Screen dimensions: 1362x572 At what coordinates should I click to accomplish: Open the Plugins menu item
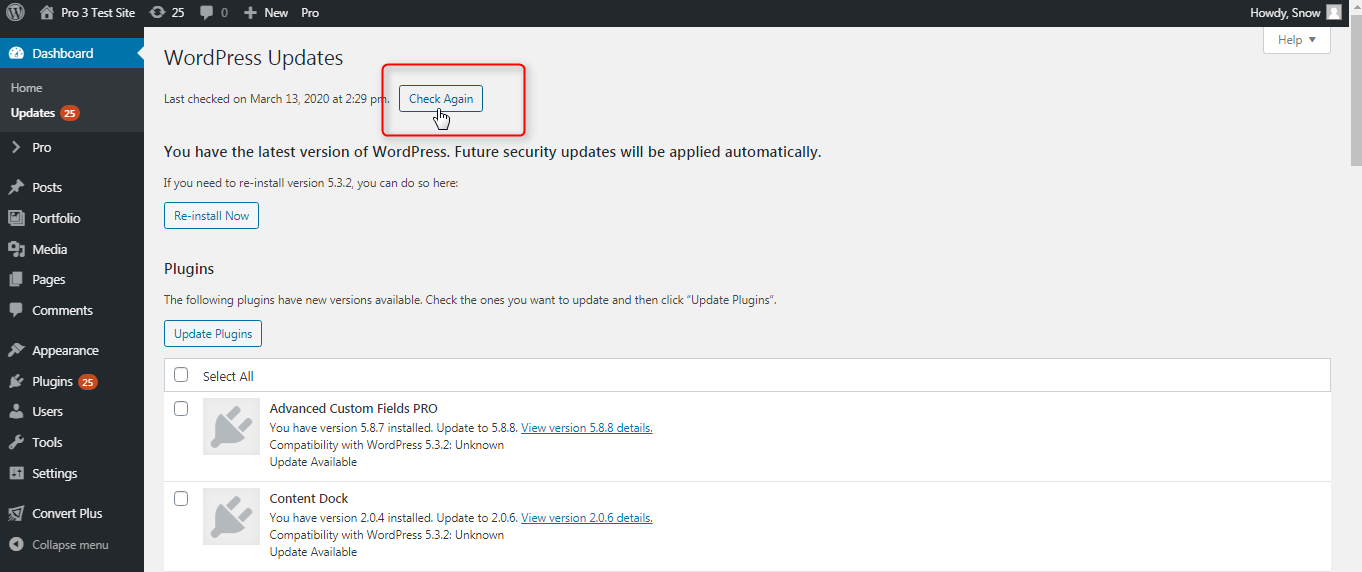[x=52, y=381]
